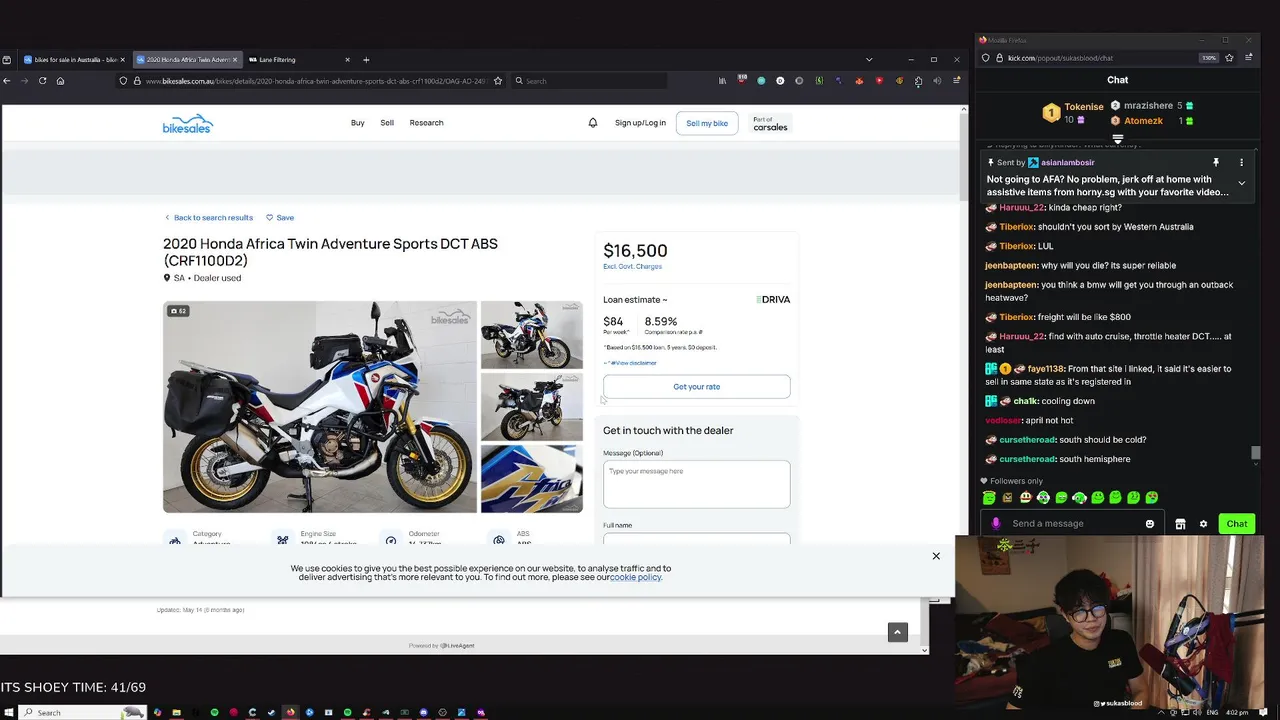Screen dimensions: 1280x720
Task: Open the 62-photo gallery counter badge
Action: pyautogui.click(x=178, y=311)
